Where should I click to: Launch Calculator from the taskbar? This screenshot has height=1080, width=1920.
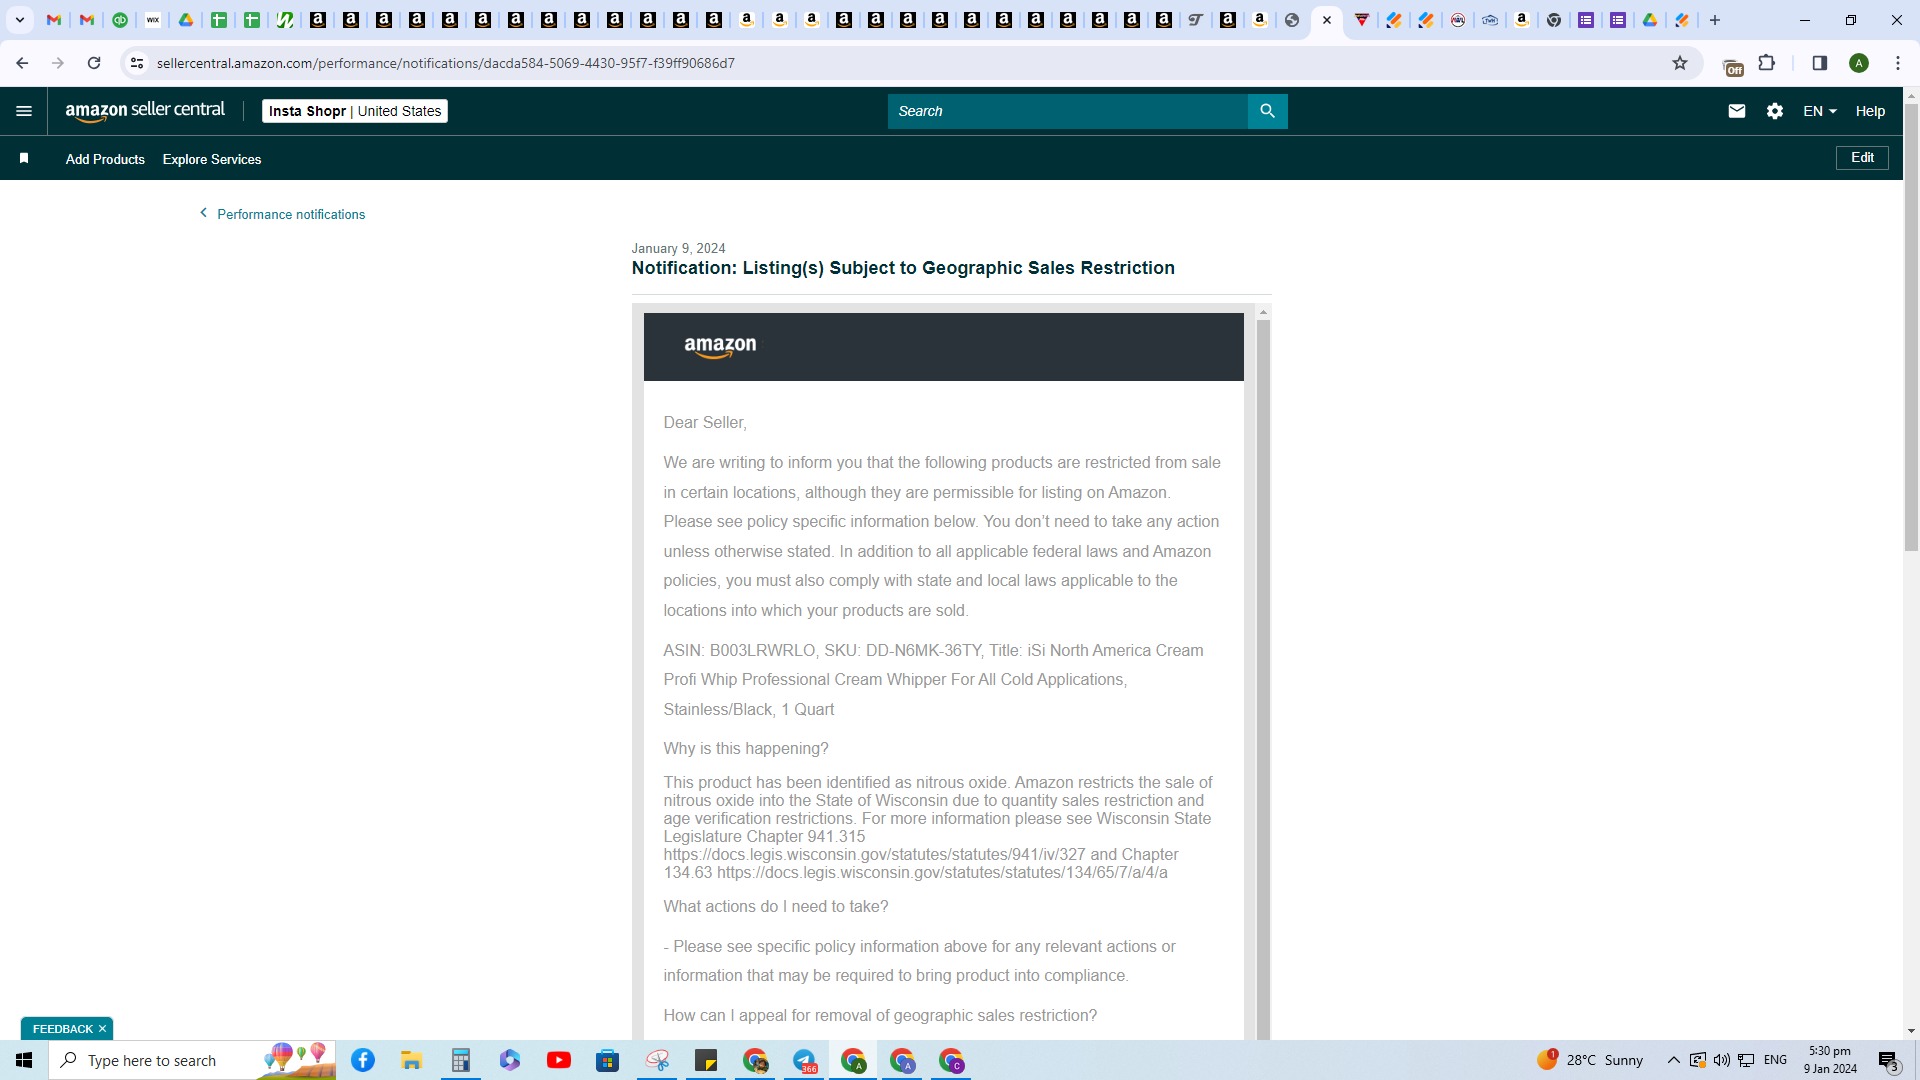[x=460, y=1060]
